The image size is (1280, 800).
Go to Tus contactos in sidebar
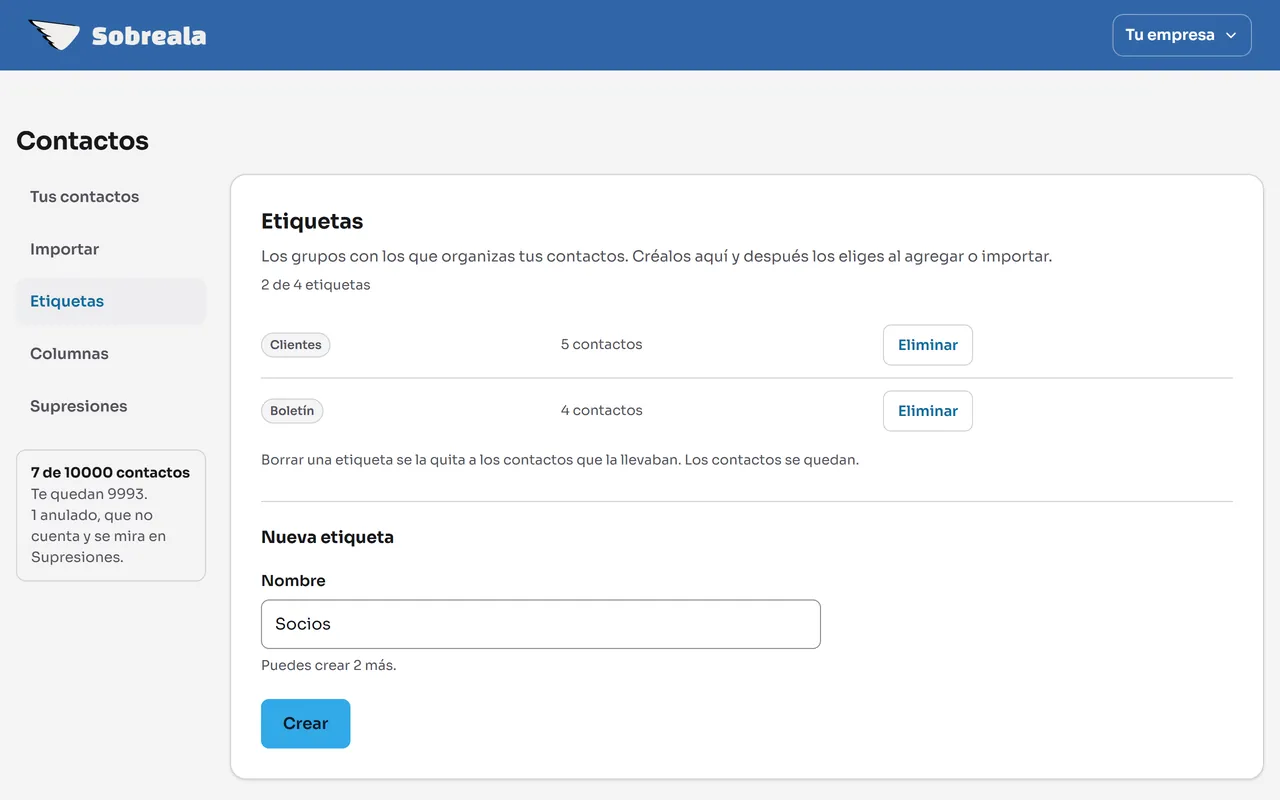[x=110, y=197]
